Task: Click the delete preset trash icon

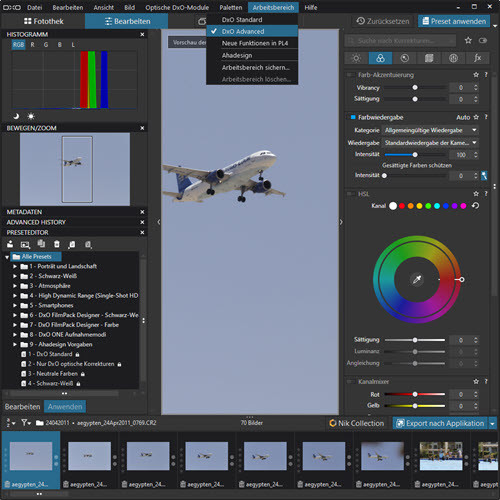Action: coord(57,244)
